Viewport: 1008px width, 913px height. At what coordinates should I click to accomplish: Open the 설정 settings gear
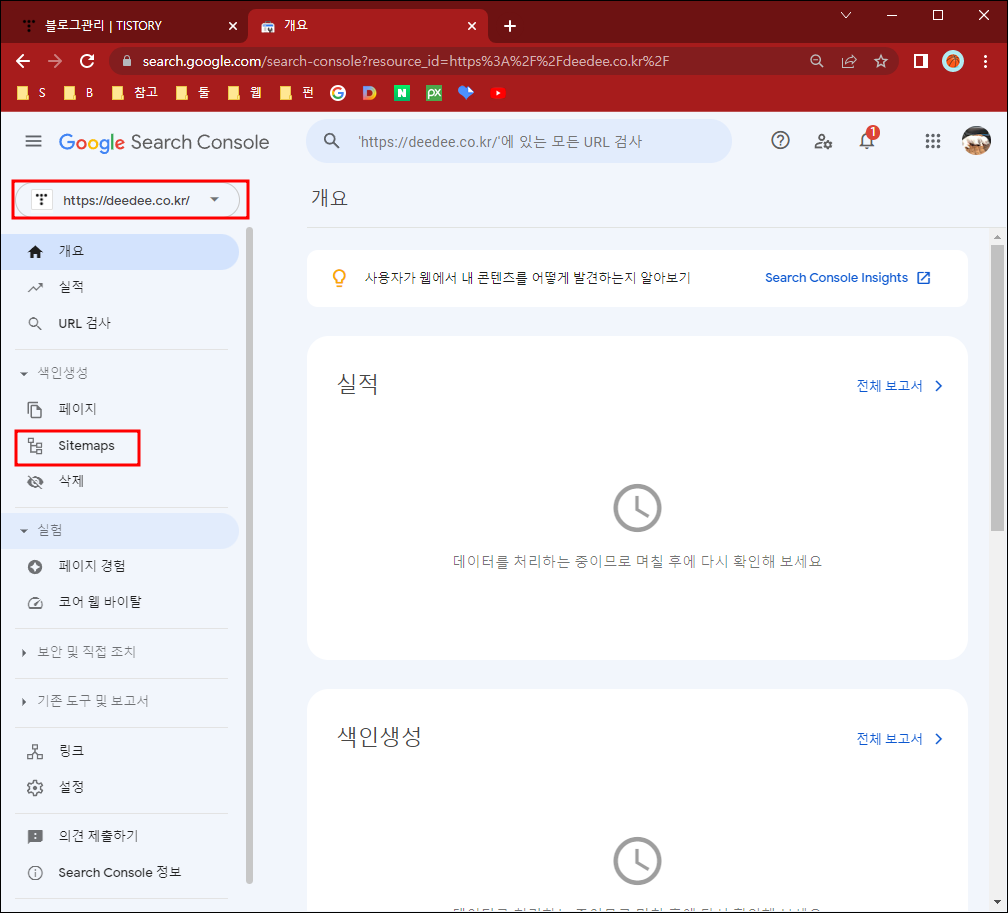70,787
